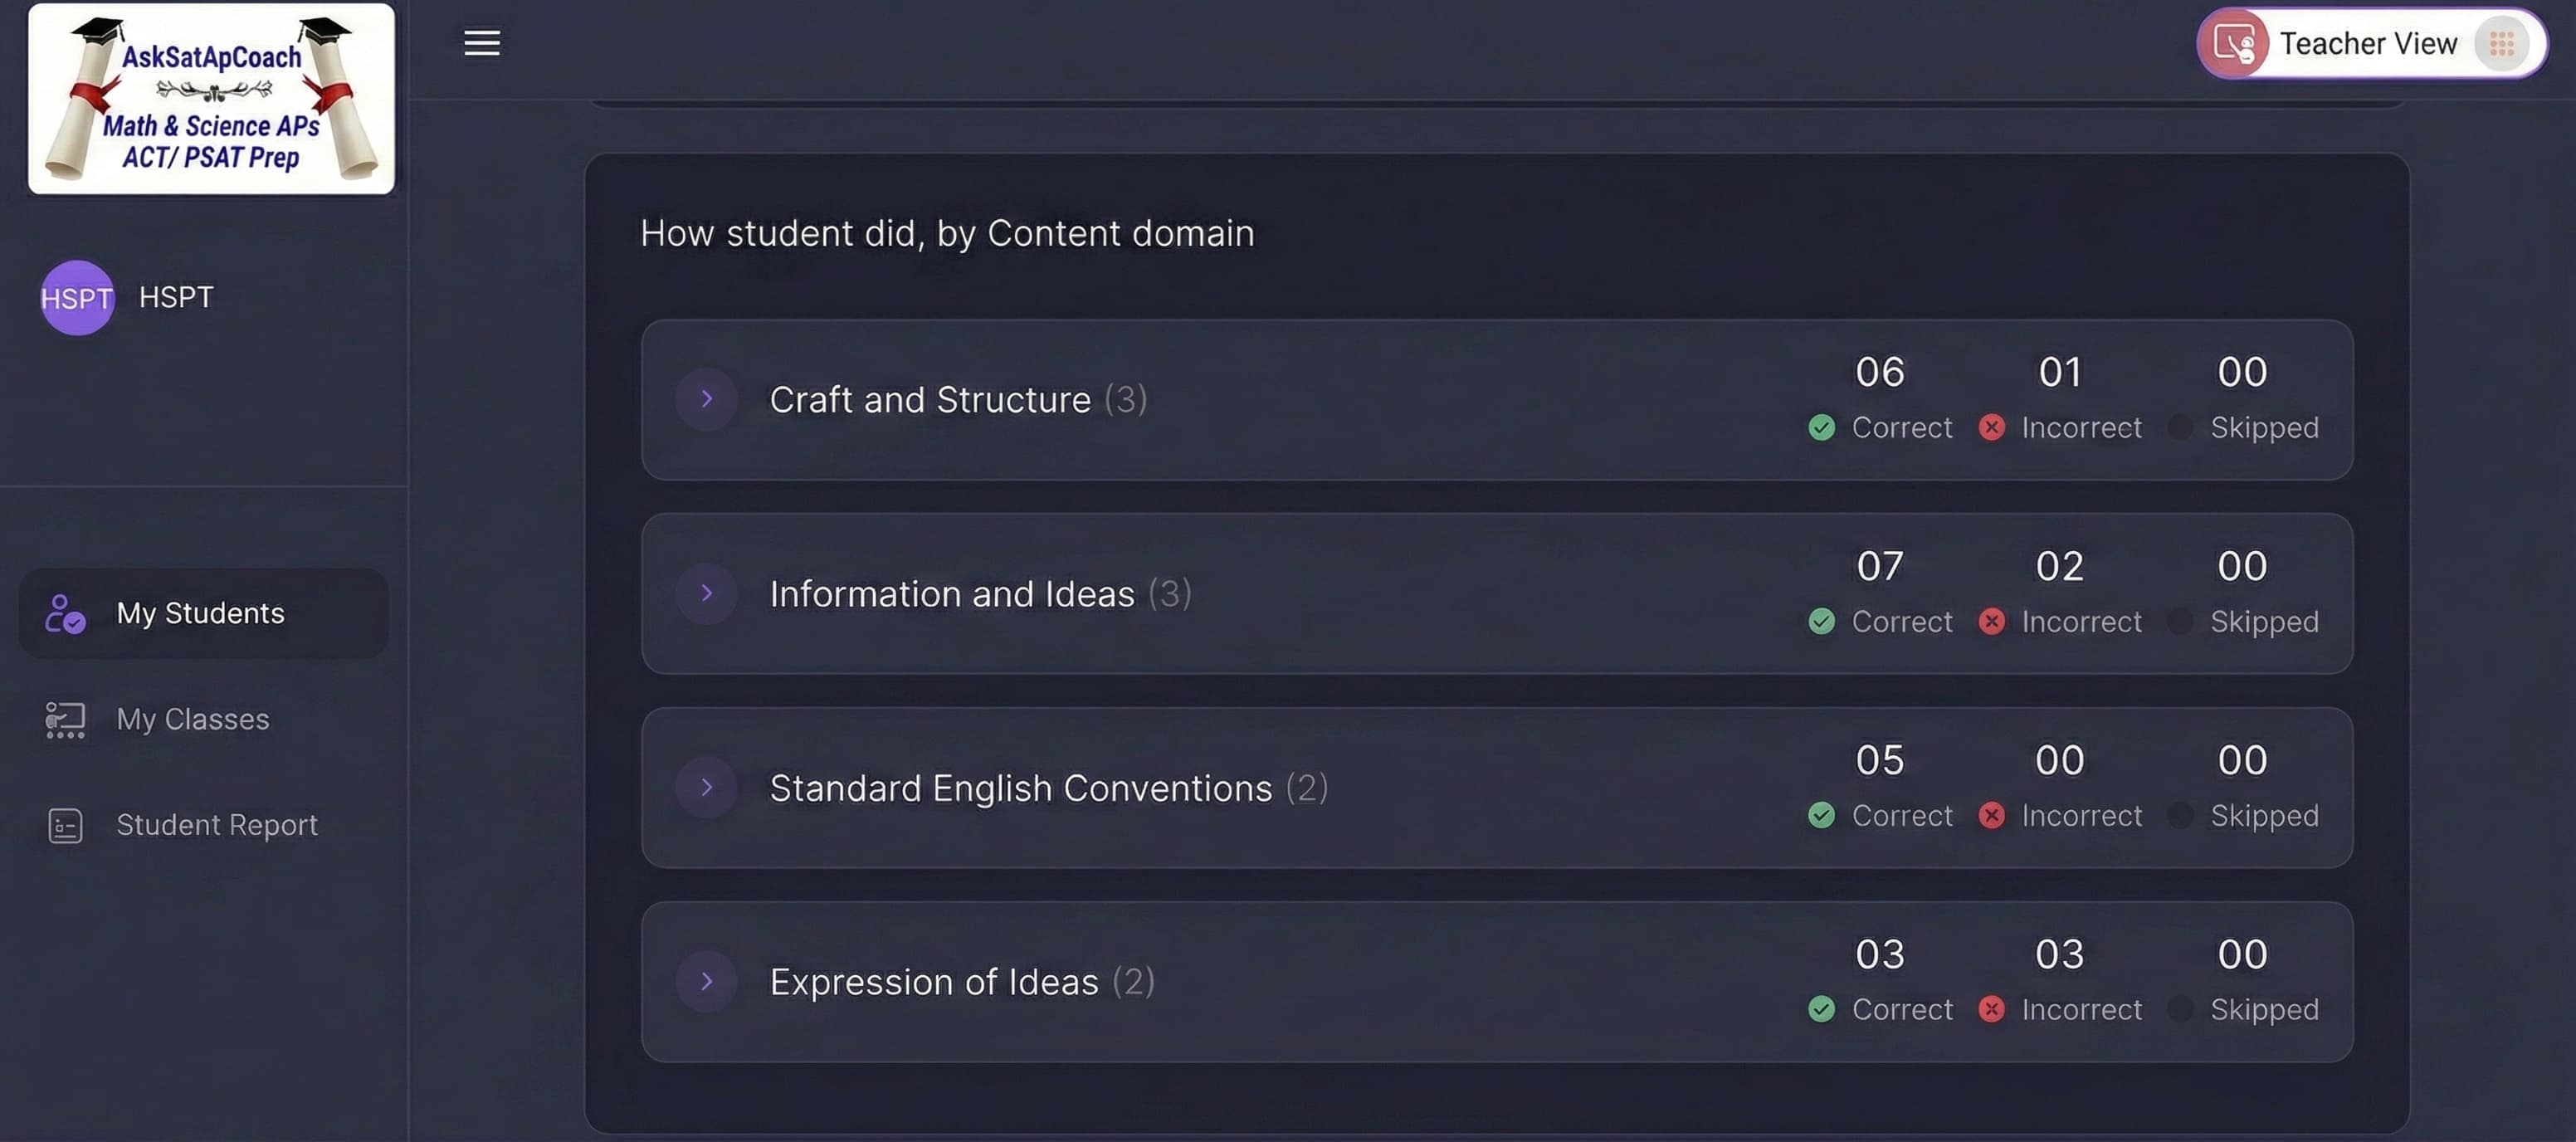Expand the Expression of Ideas row
The height and width of the screenshot is (1142, 2576).
[x=707, y=981]
